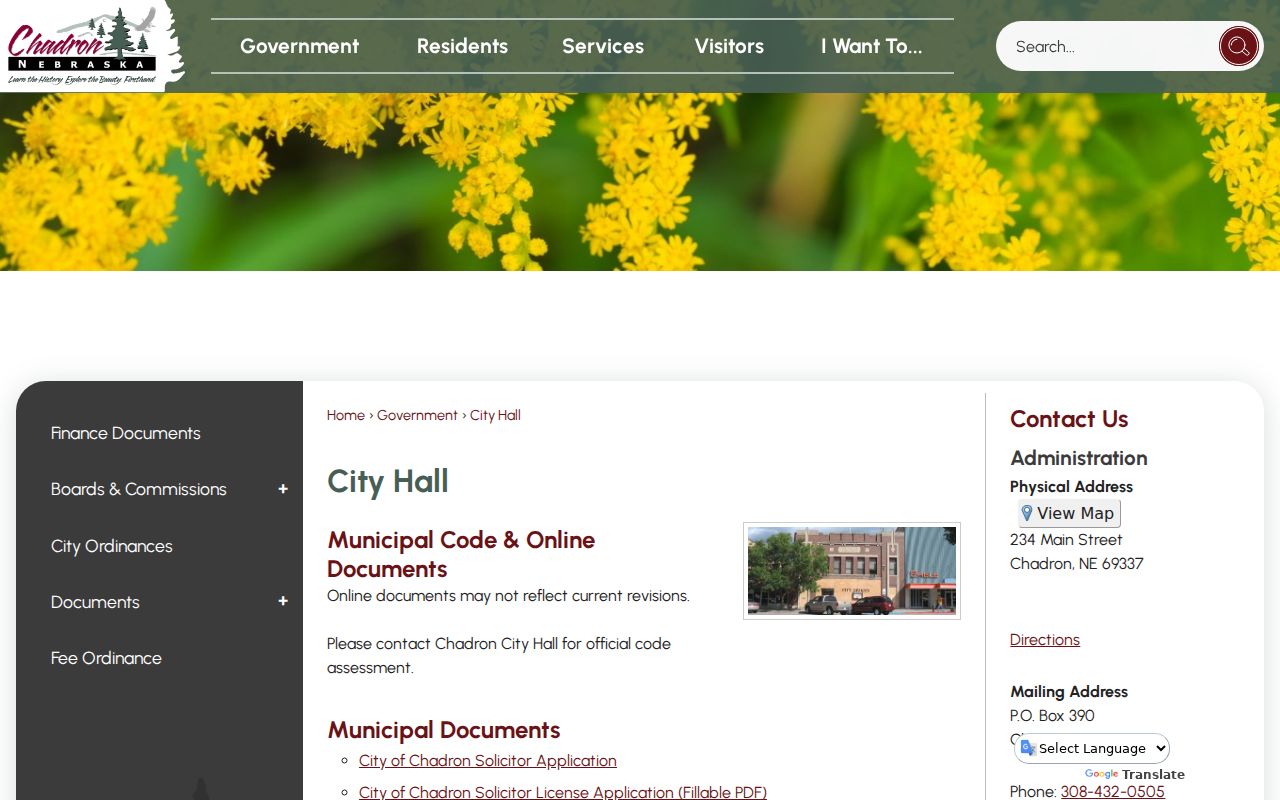This screenshot has height=800, width=1280.
Task: Click the Contact Us heading
Action: (x=1069, y=419)
